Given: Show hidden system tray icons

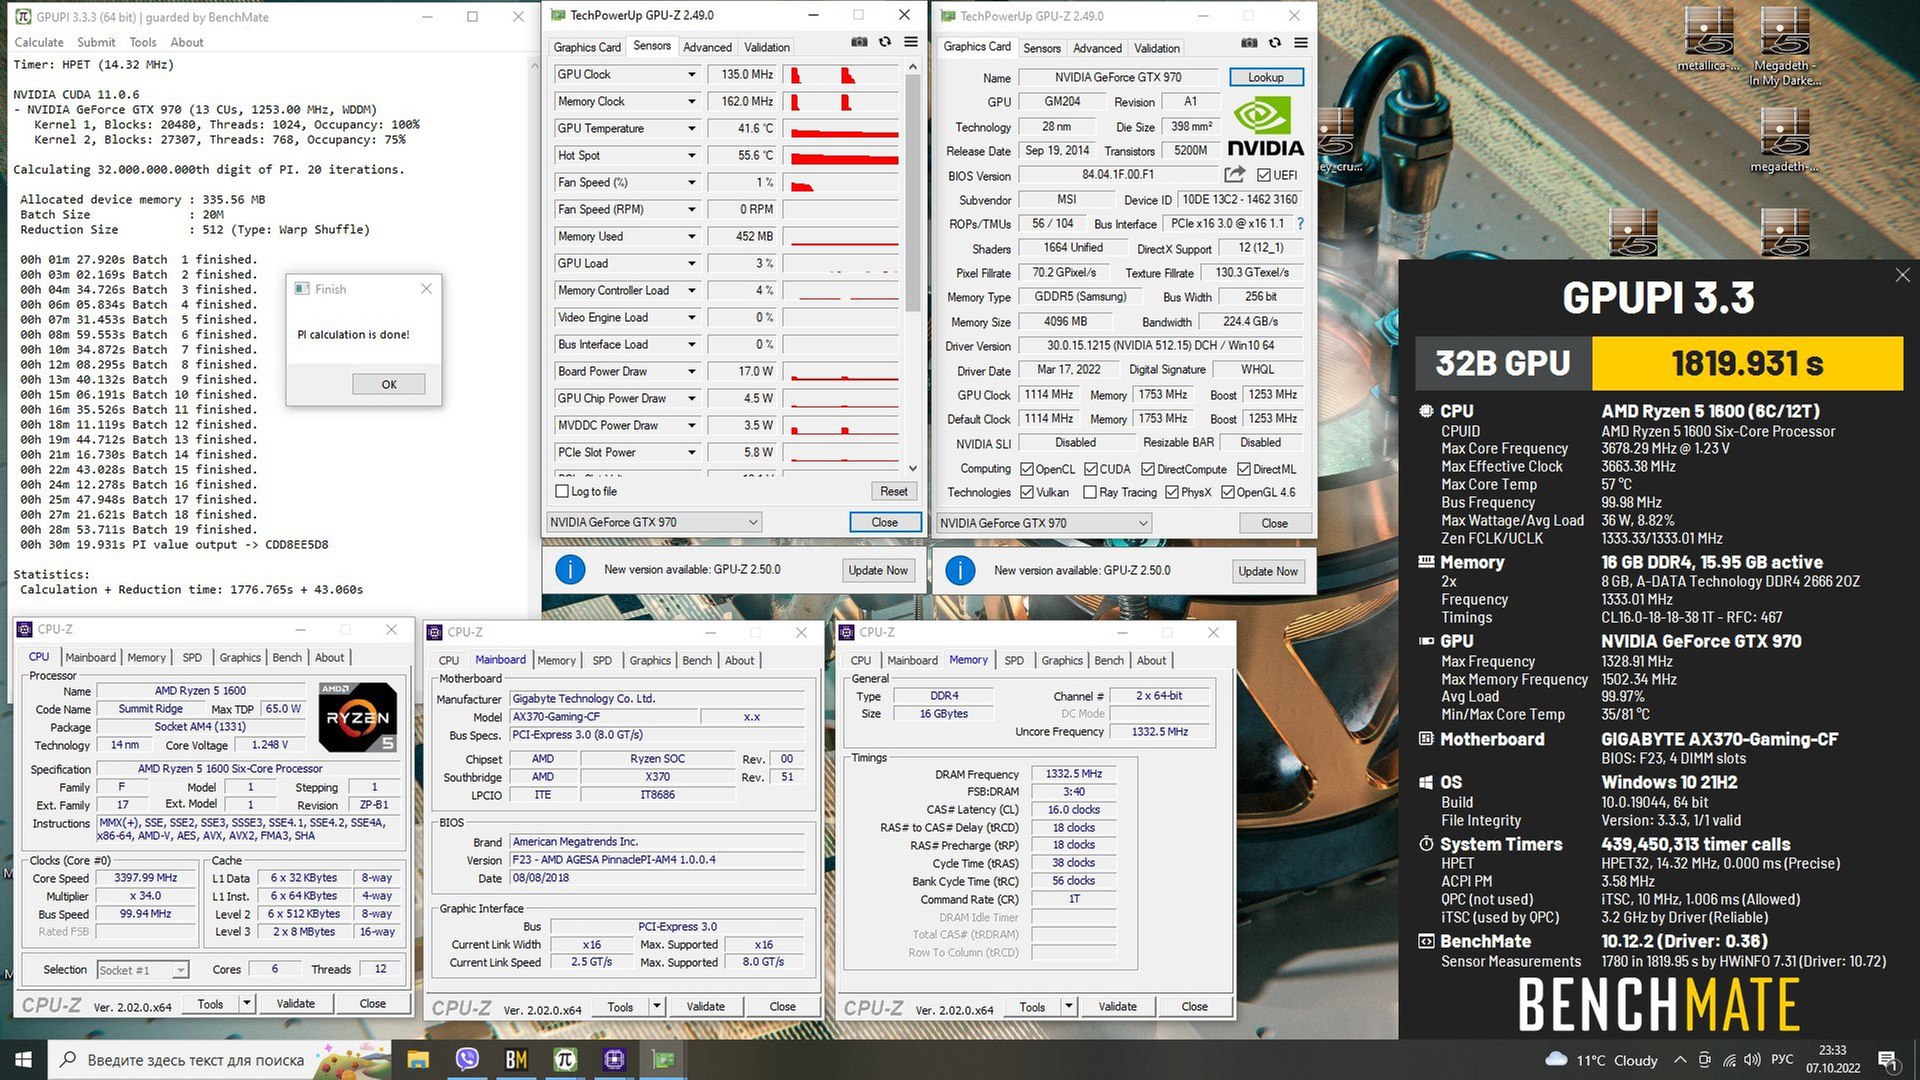Looking at the screenshot, I should [x=1680, y=1060].
